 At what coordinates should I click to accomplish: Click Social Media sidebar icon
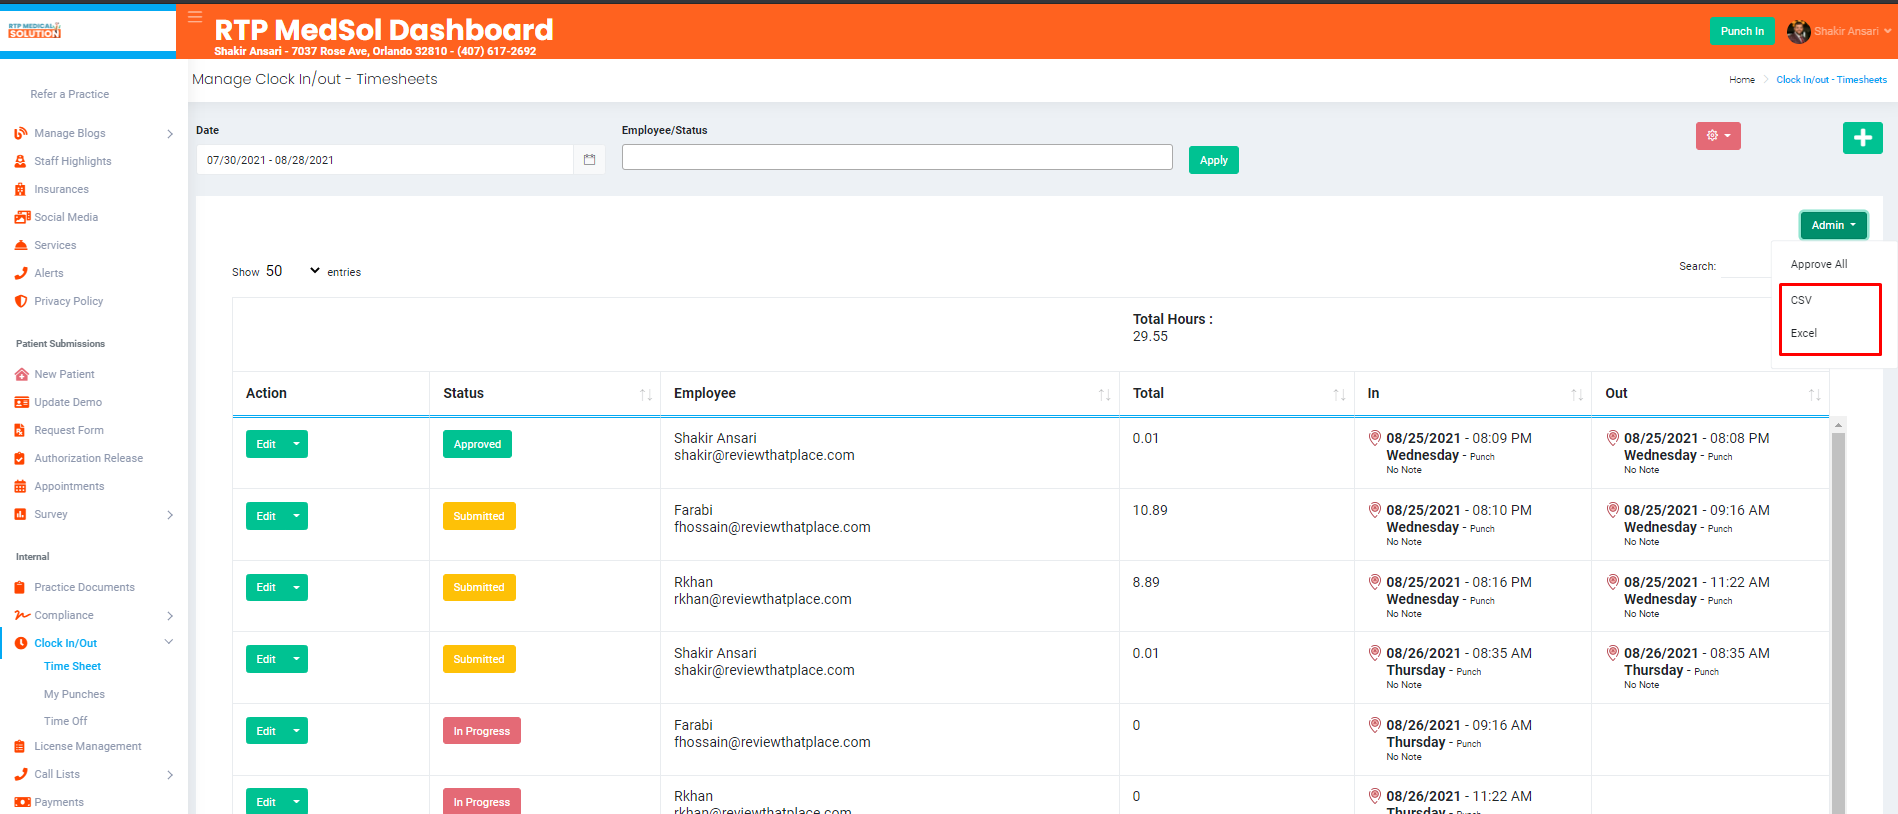21,217
